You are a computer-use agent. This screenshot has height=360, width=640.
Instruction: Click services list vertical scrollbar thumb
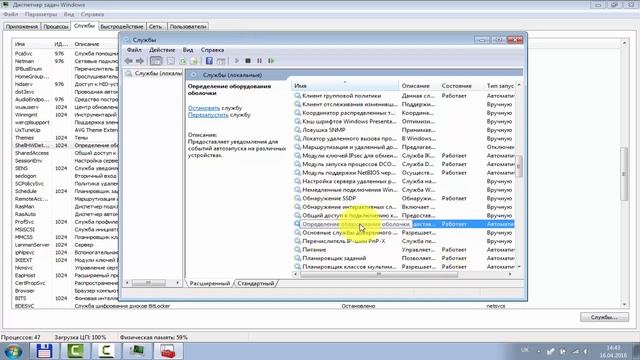pos(519,166)
